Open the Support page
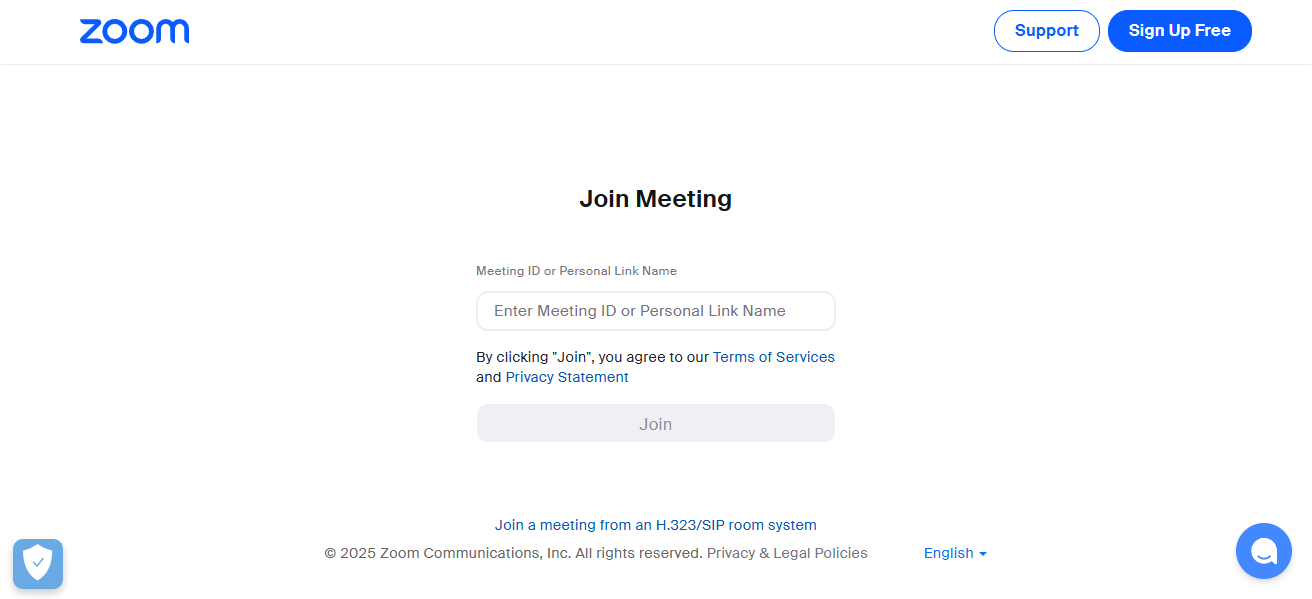The image size is (1312, 599). click(1047, 31)
